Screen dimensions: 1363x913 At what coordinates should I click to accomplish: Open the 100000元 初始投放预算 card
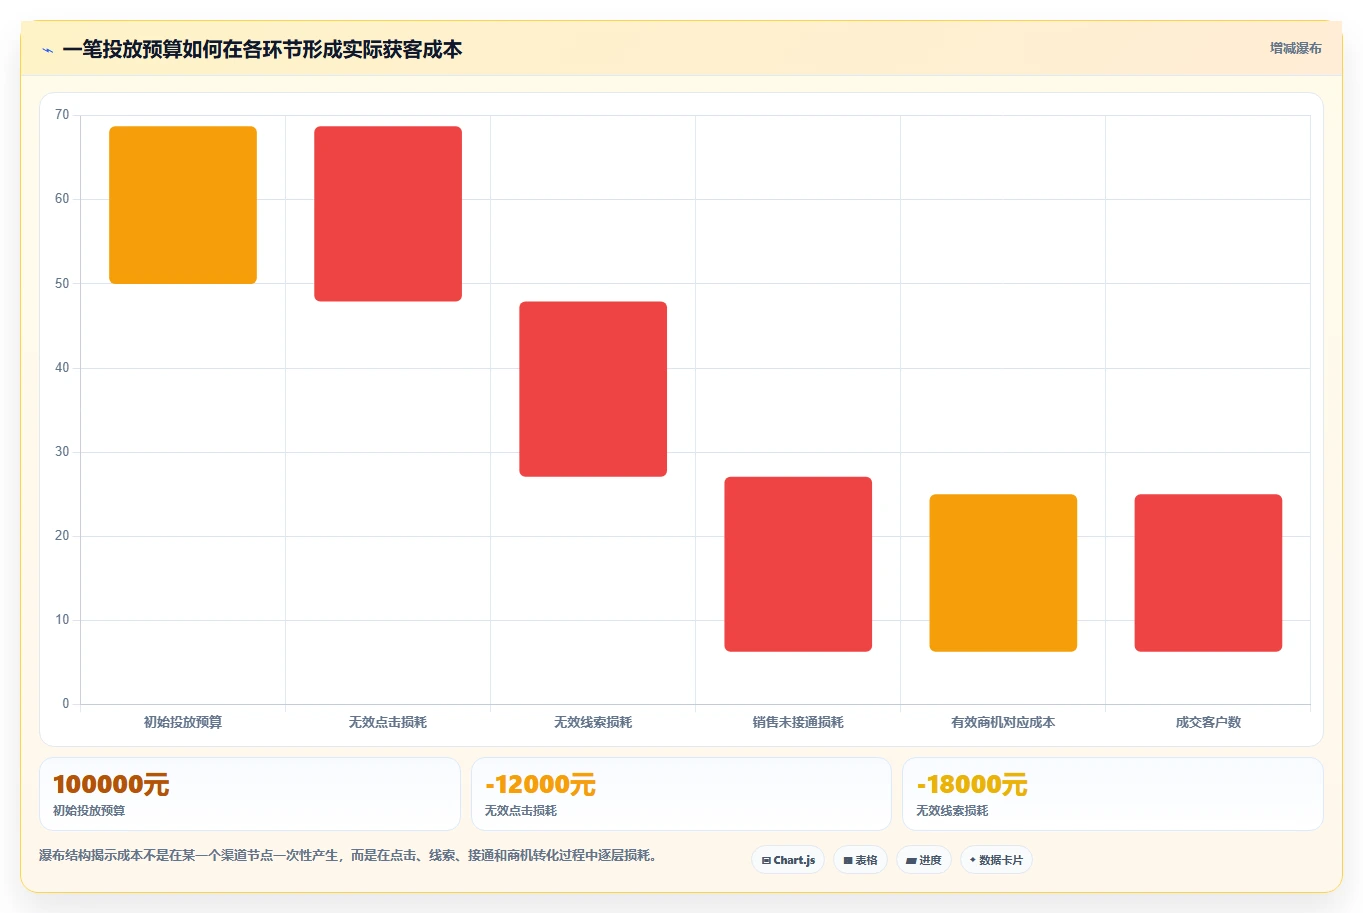[249, 794]
